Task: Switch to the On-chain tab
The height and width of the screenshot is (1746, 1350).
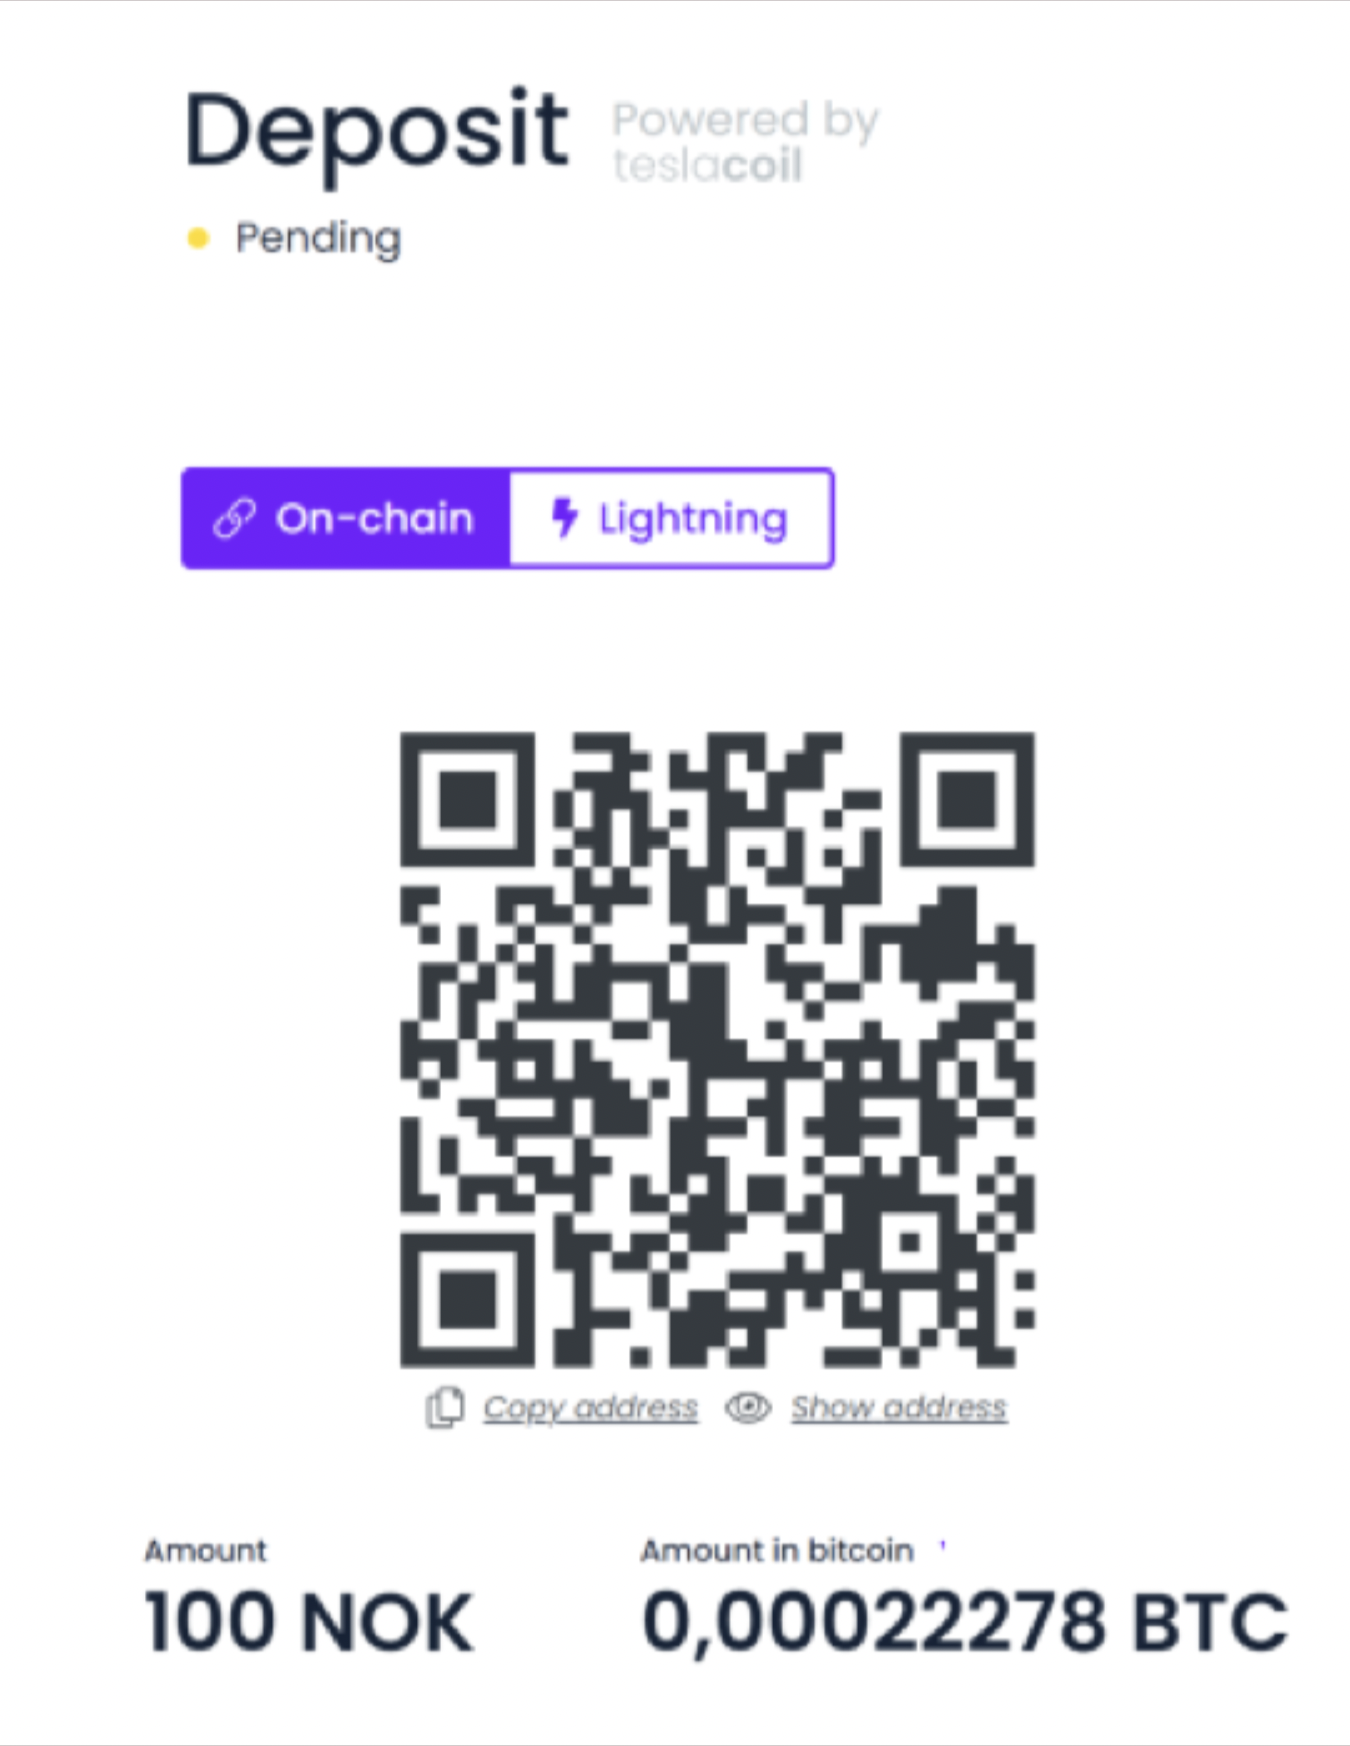Action: tap(346, 518)
